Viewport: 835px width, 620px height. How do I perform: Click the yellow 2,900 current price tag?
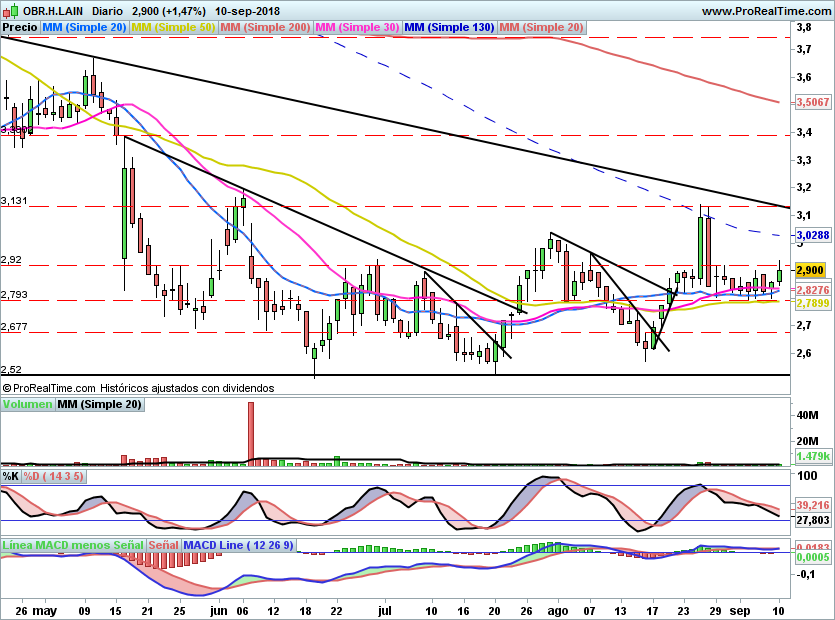click(809, 270)
